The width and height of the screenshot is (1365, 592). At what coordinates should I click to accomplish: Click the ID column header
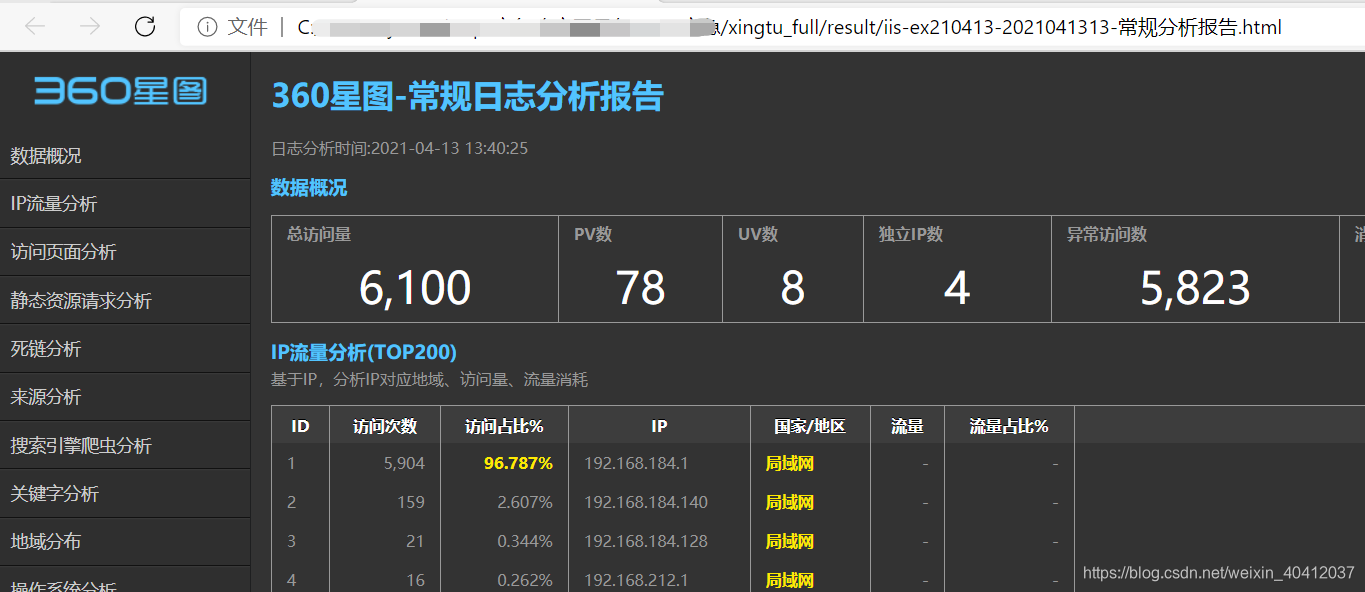tap(300, 426)
